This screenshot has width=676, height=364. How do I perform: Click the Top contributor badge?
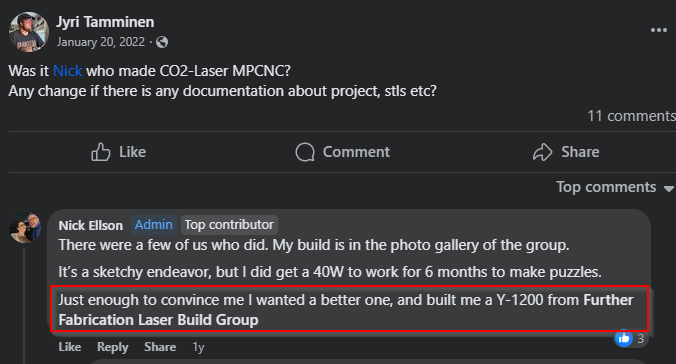[x=229, y=225]
